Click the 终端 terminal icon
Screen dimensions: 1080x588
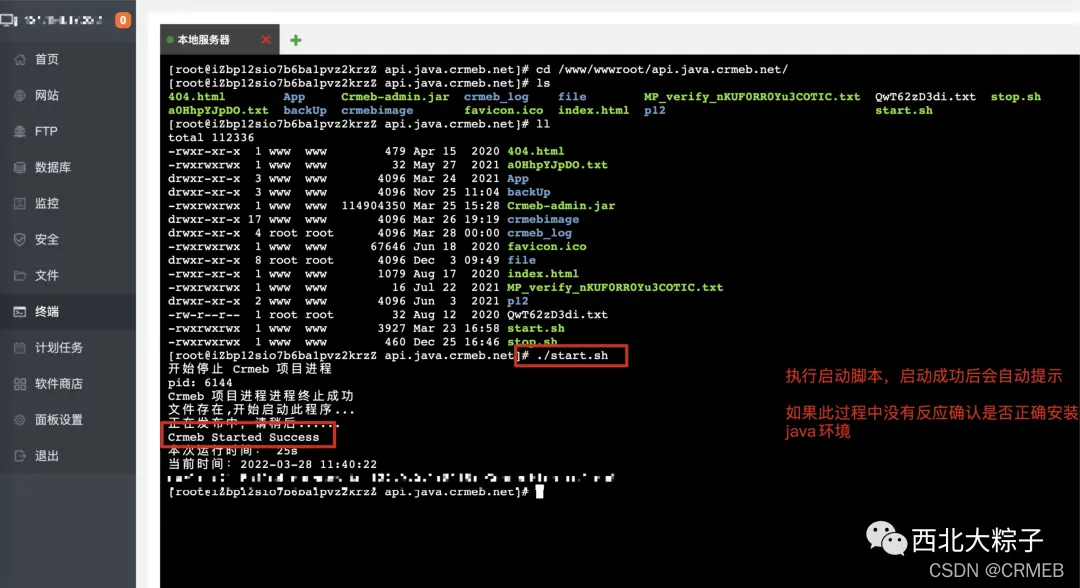coord(20,312)
